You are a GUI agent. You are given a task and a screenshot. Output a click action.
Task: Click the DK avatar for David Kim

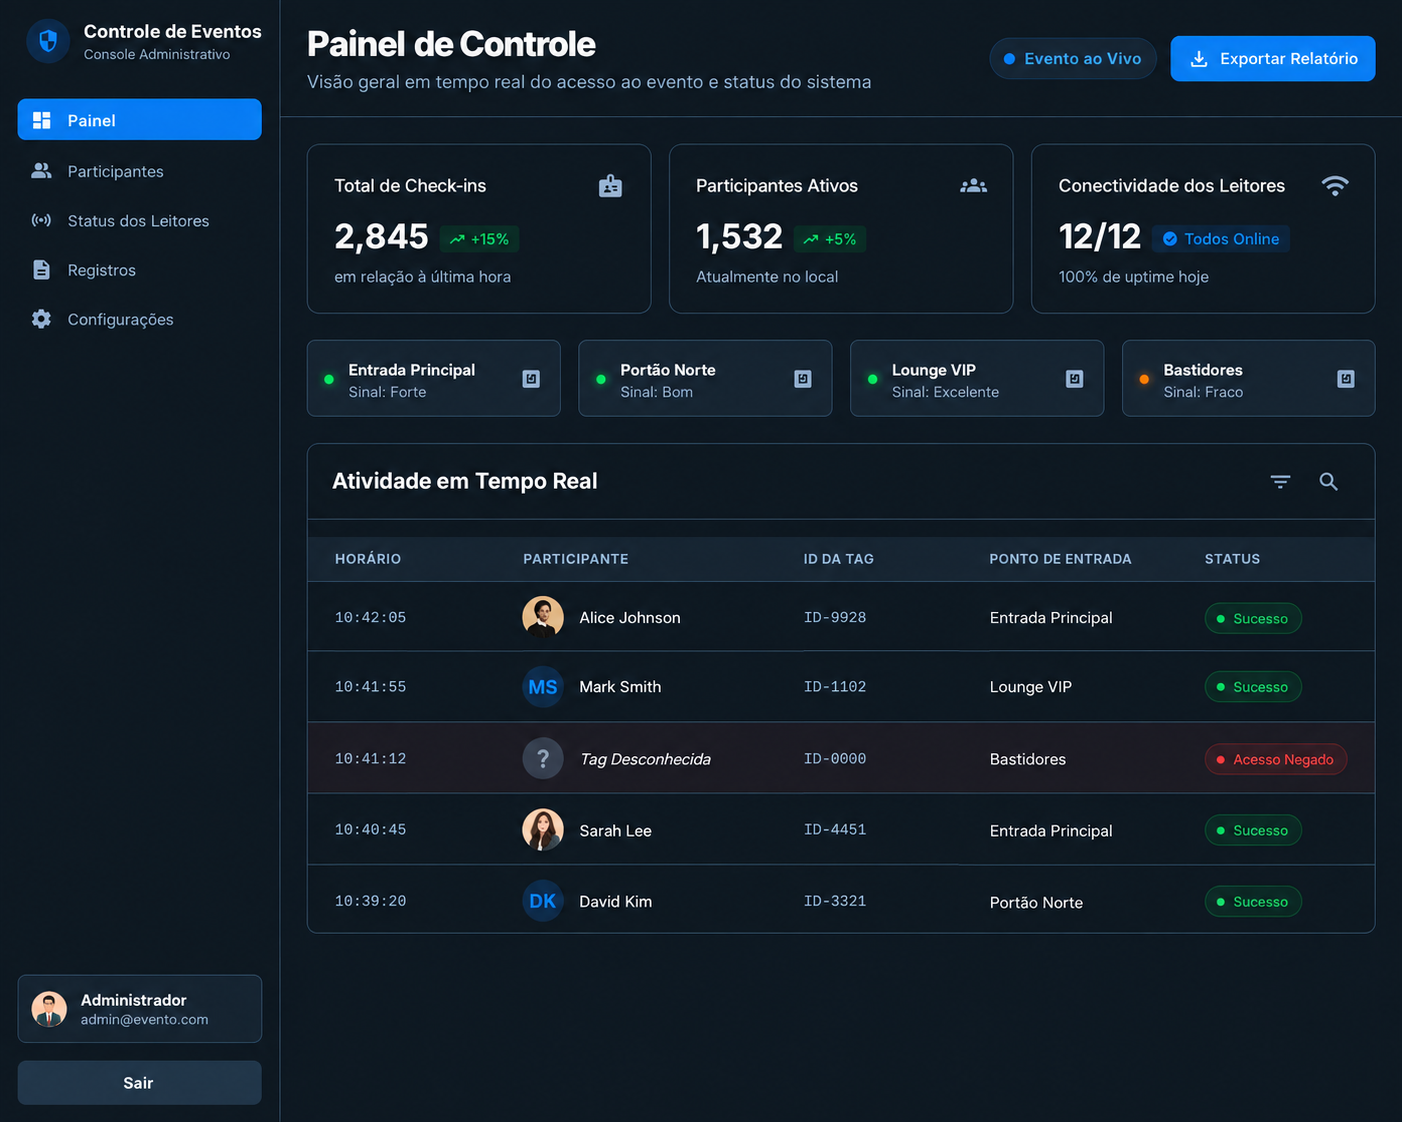click(x=543, y=901)
